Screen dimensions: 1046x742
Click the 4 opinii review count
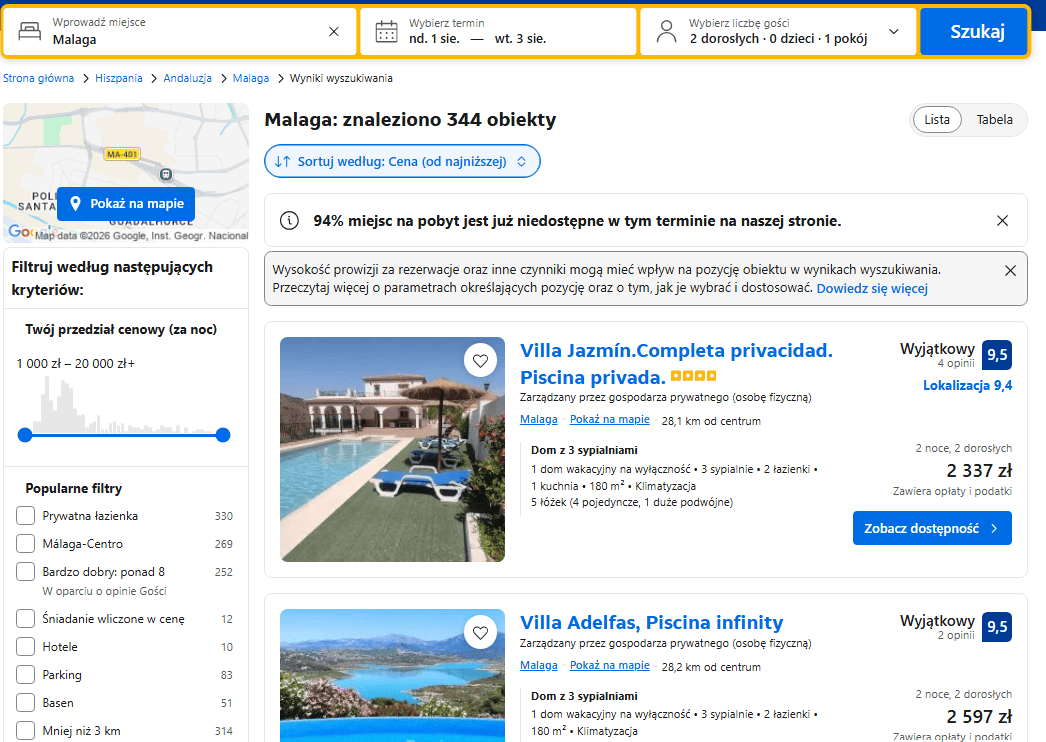[x=955, y=364]
